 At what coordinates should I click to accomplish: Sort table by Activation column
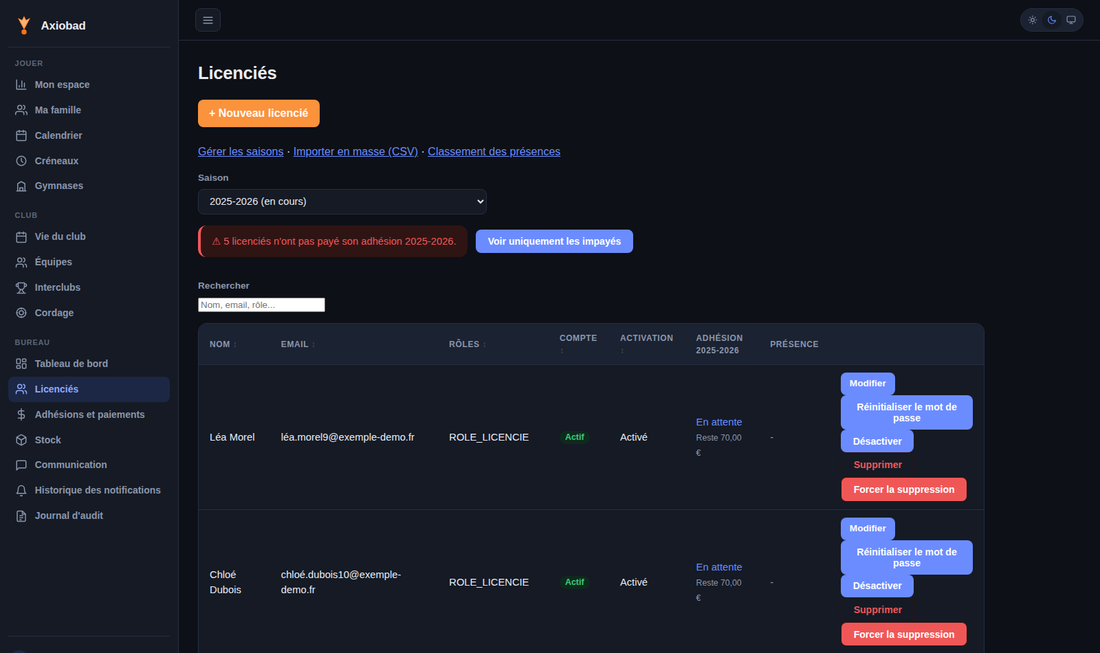[x=646, y=344]
